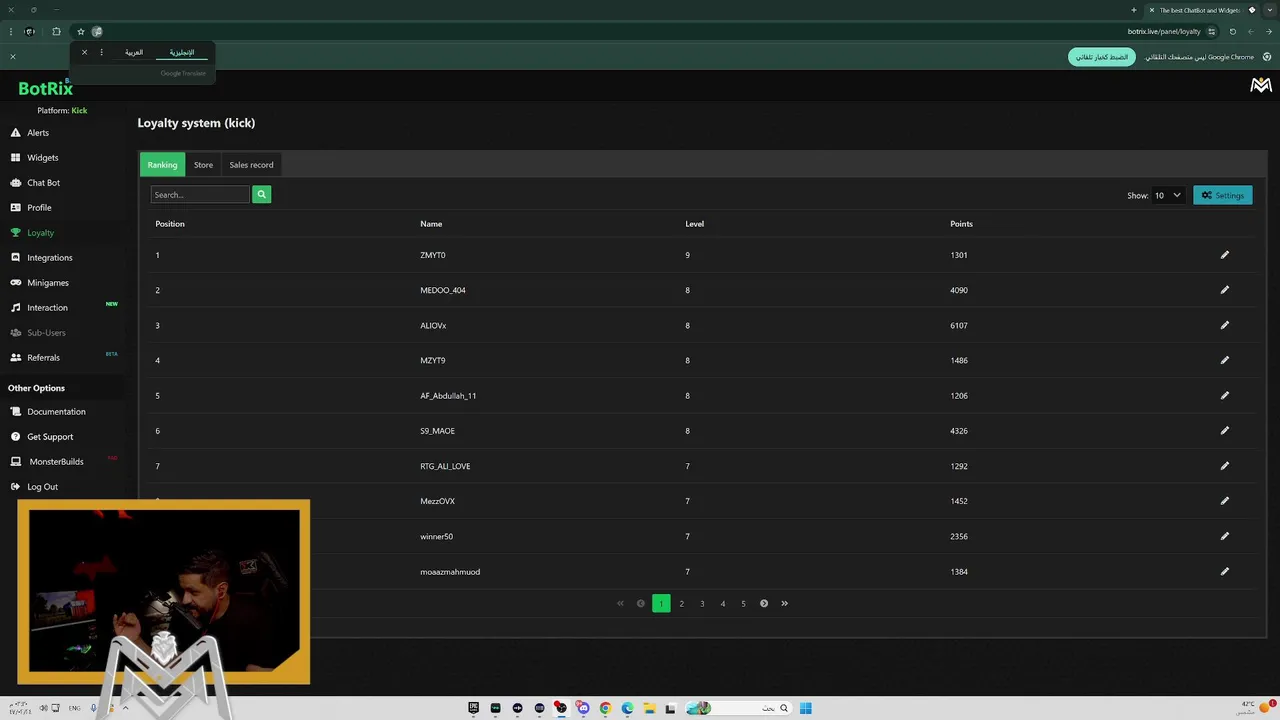Select Arabic (العربية) in translate popup
This screenshot has width=1280, height=720.
point(134,52)
